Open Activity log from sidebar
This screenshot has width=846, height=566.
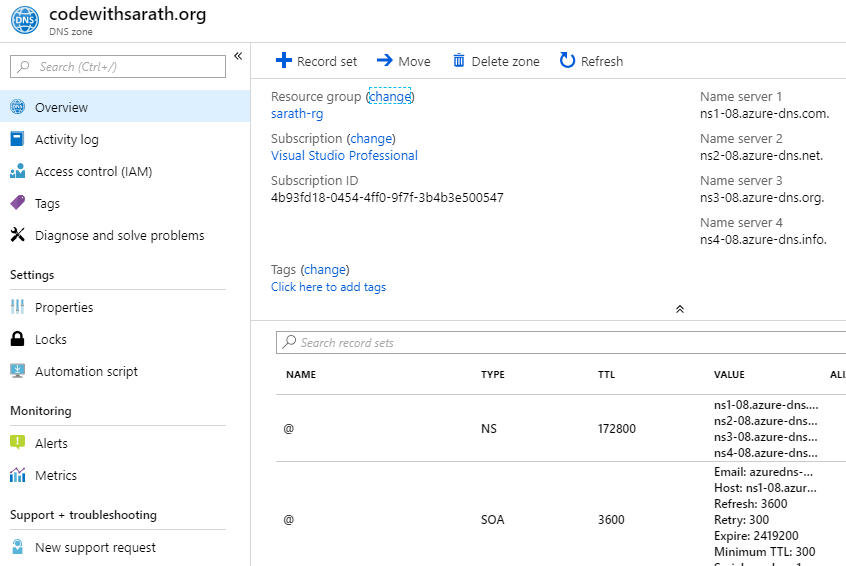pos(66,139)
